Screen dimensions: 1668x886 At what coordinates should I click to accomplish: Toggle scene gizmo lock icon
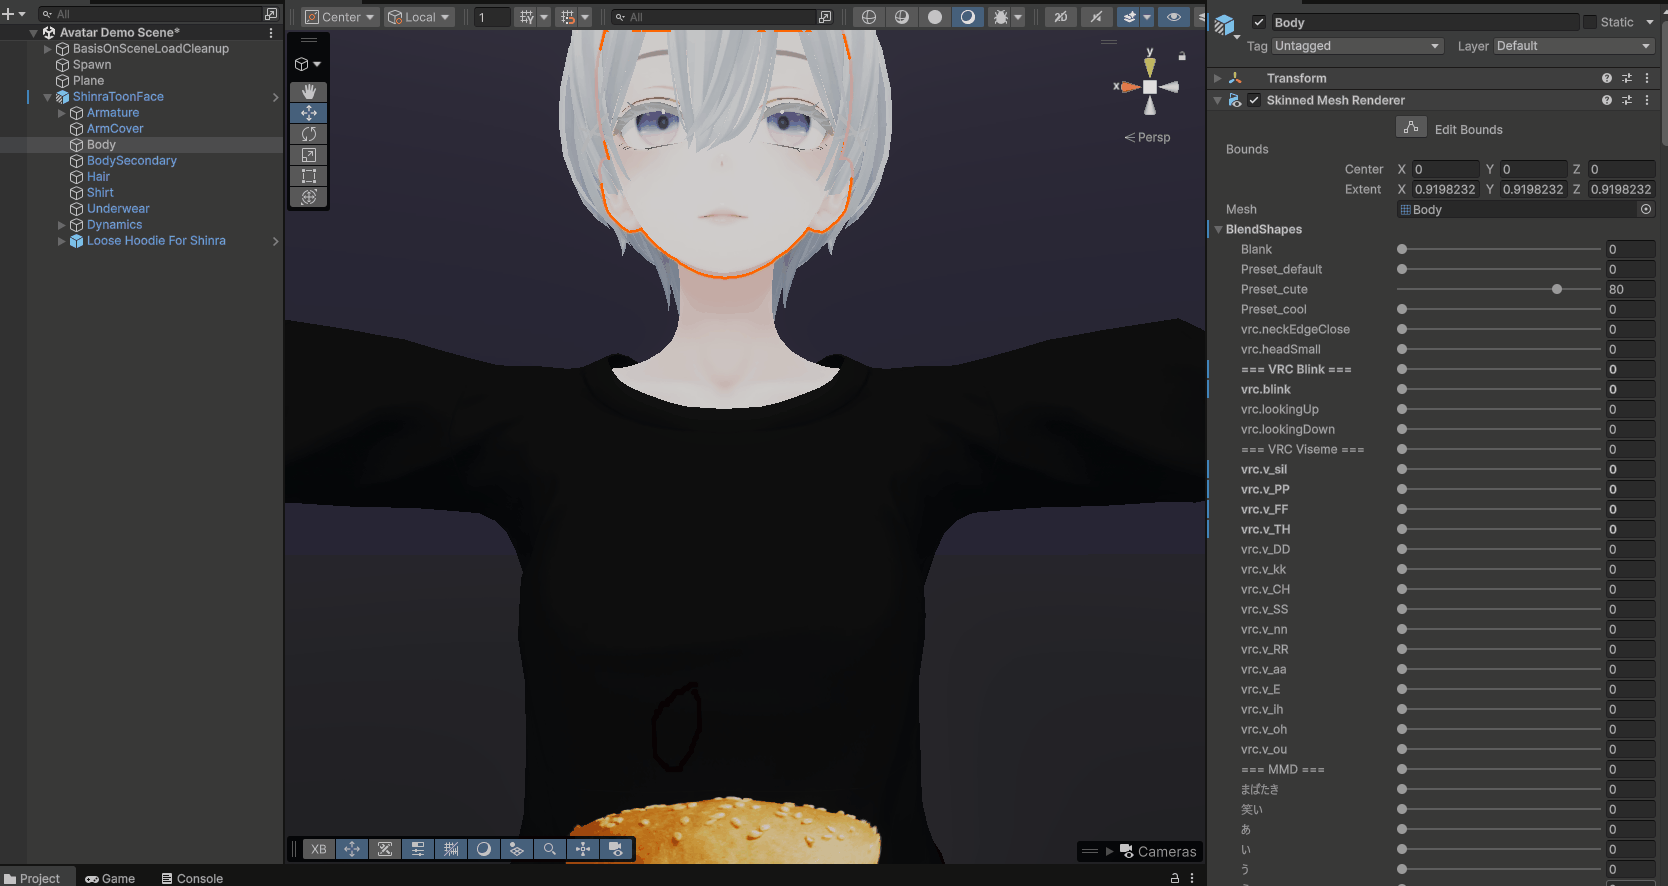pos(1182,56)
